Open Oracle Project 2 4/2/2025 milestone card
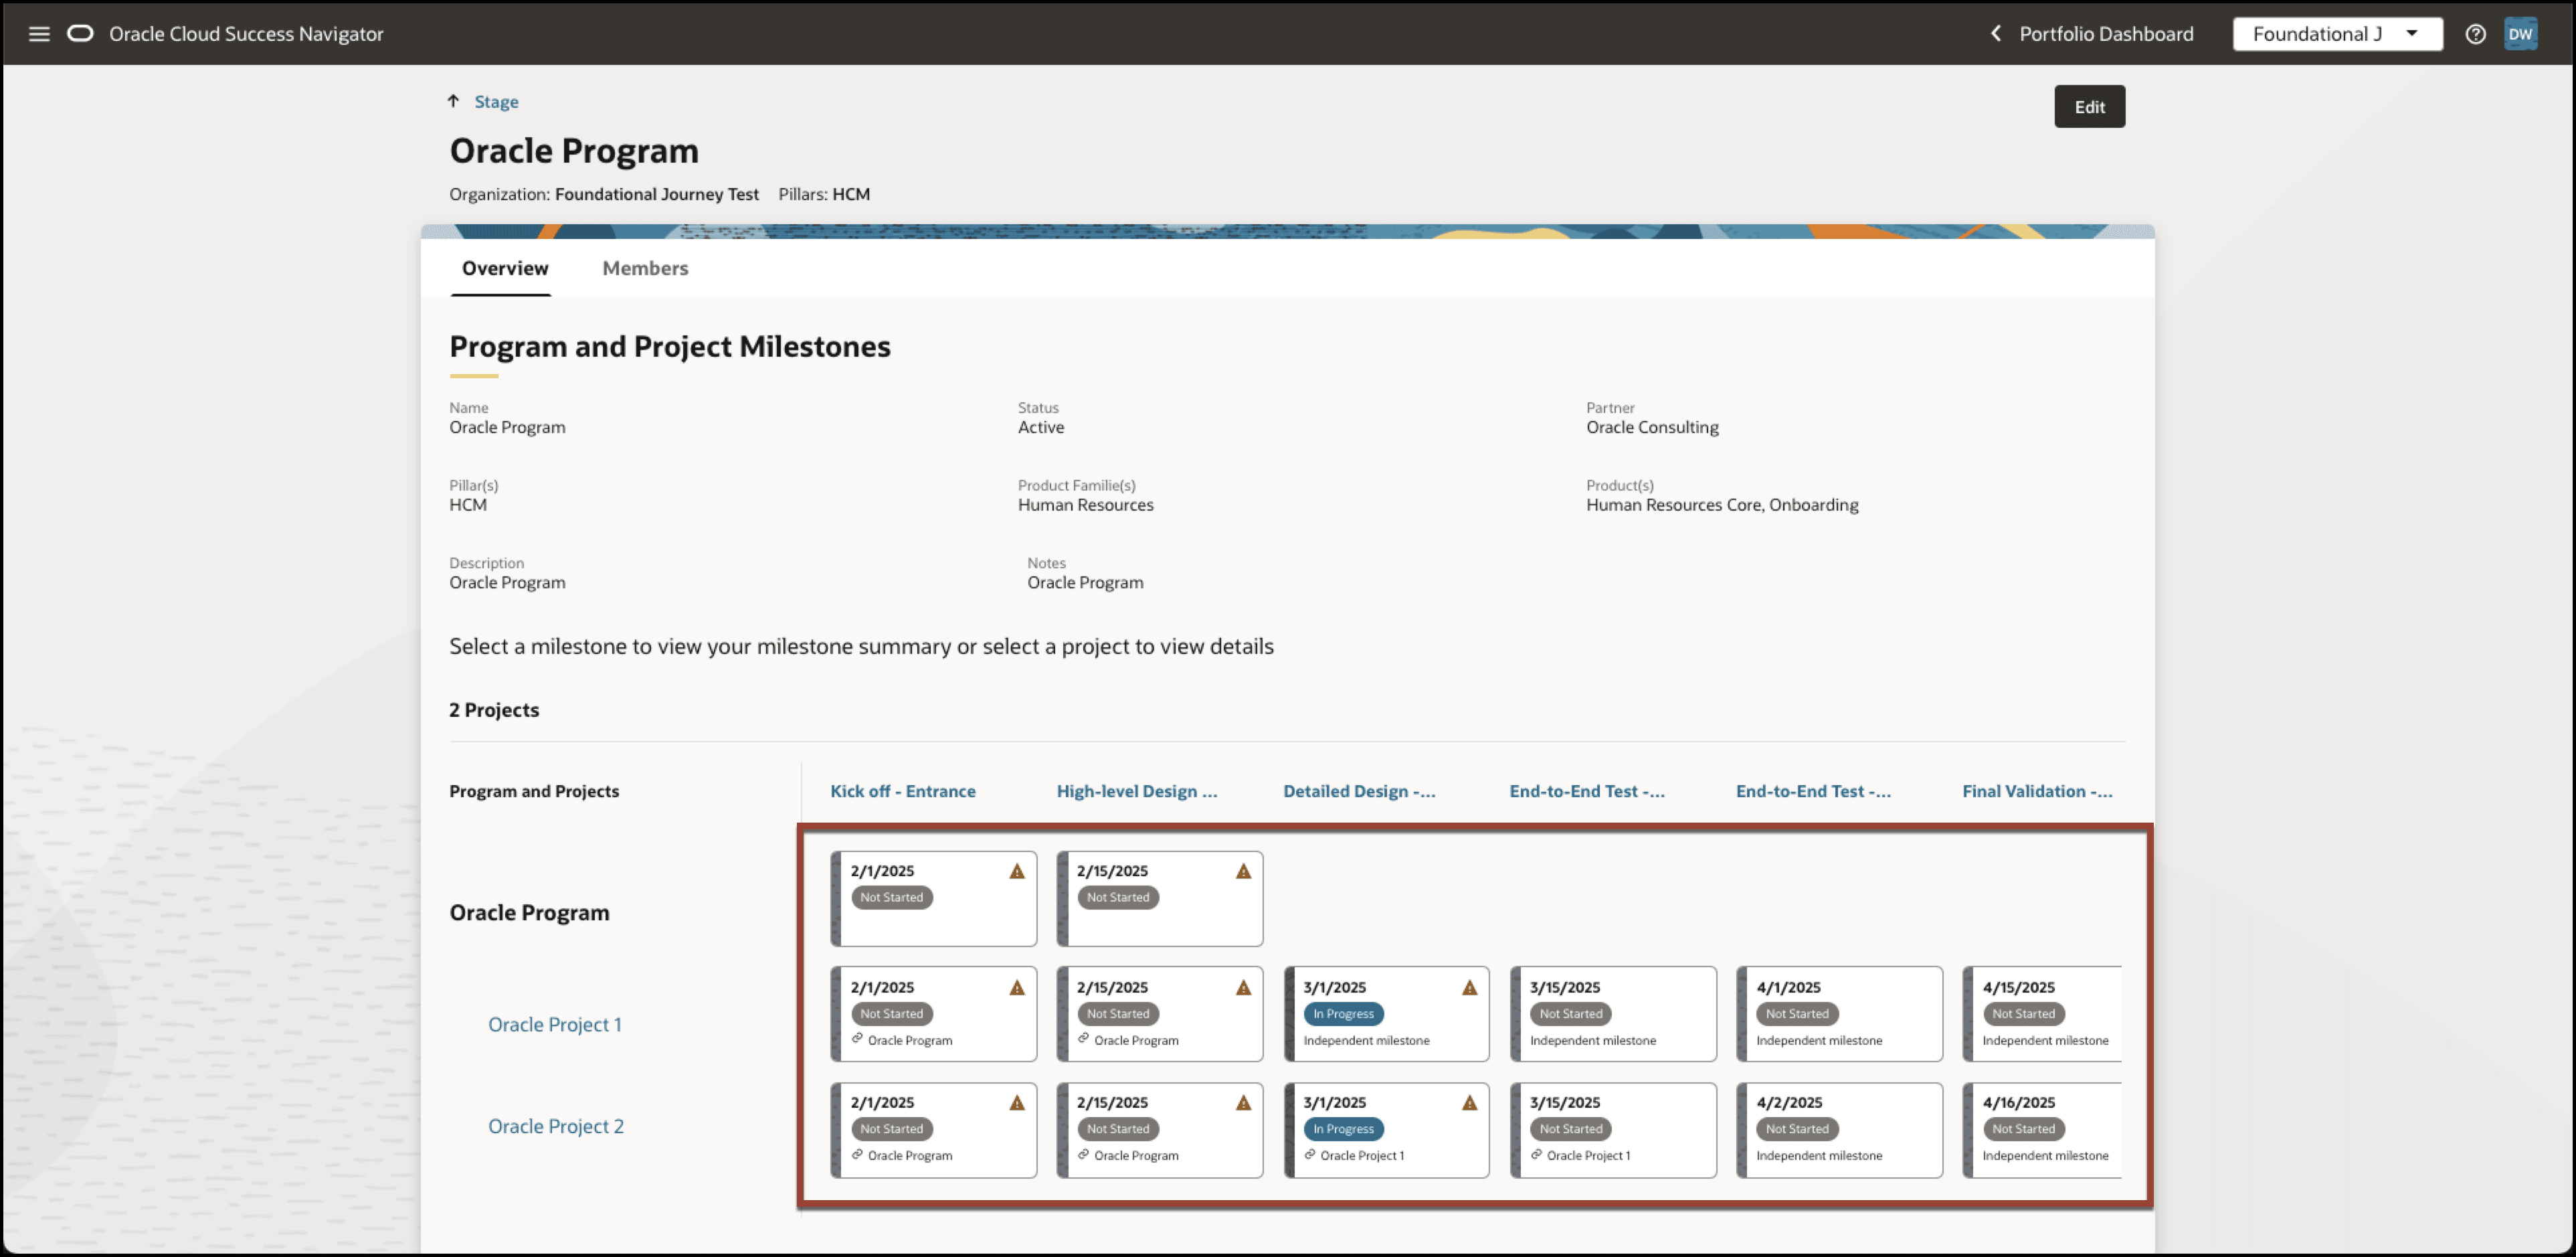This screenshot has width=2576, height=1257. coord(1840,1129)
